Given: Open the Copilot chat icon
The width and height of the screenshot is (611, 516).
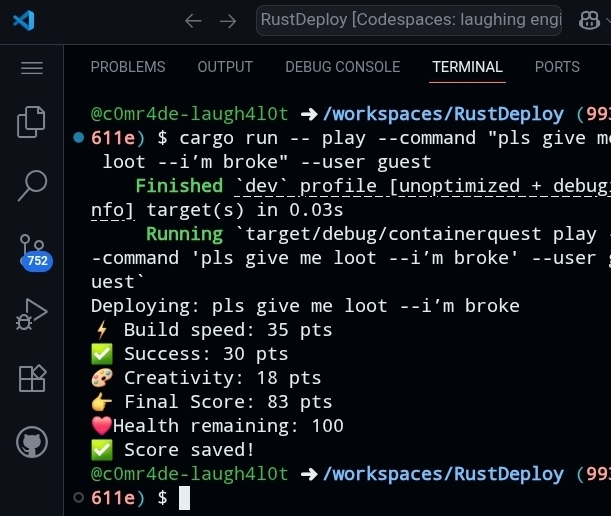Looking at the screenshot, I should 589,20.
